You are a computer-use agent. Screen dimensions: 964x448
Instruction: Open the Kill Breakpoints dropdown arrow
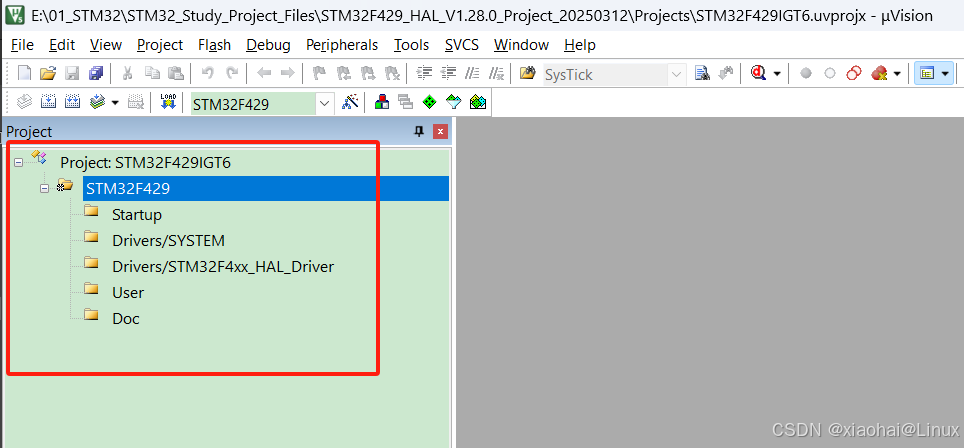coord(896,74)
